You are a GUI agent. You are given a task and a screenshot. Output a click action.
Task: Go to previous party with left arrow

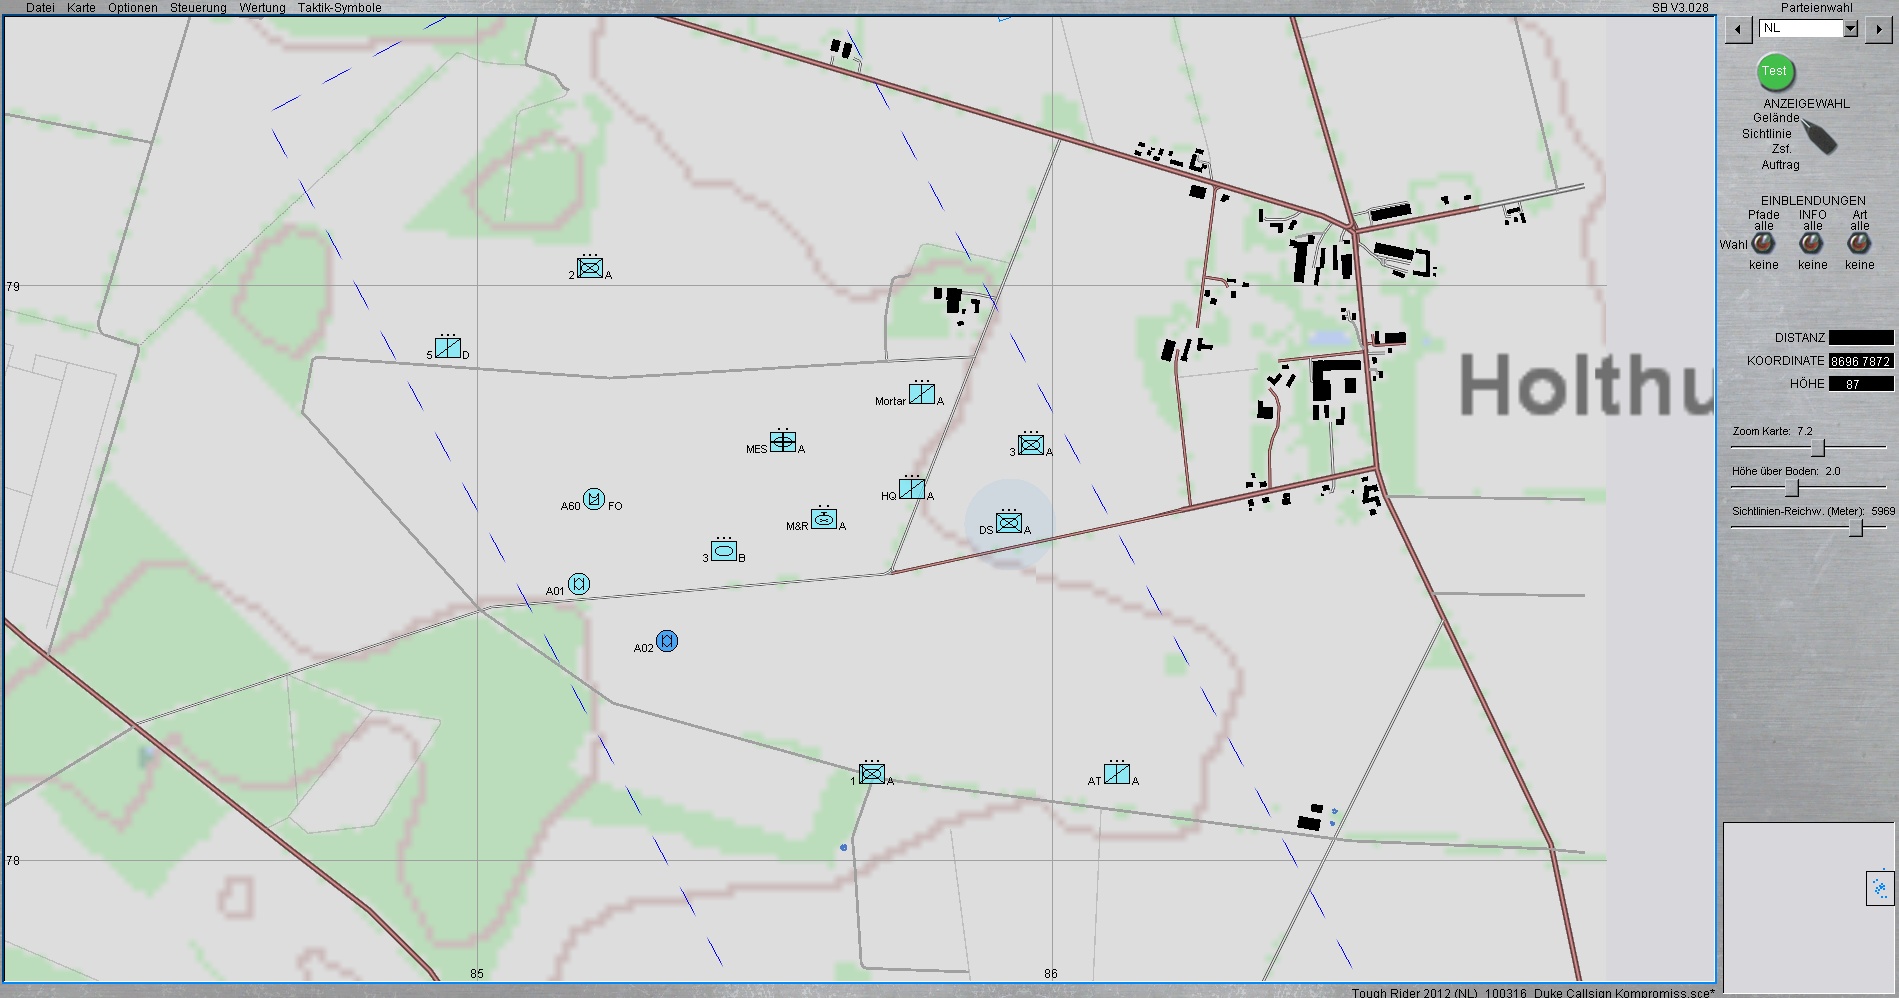click(x=1738, y=30)
